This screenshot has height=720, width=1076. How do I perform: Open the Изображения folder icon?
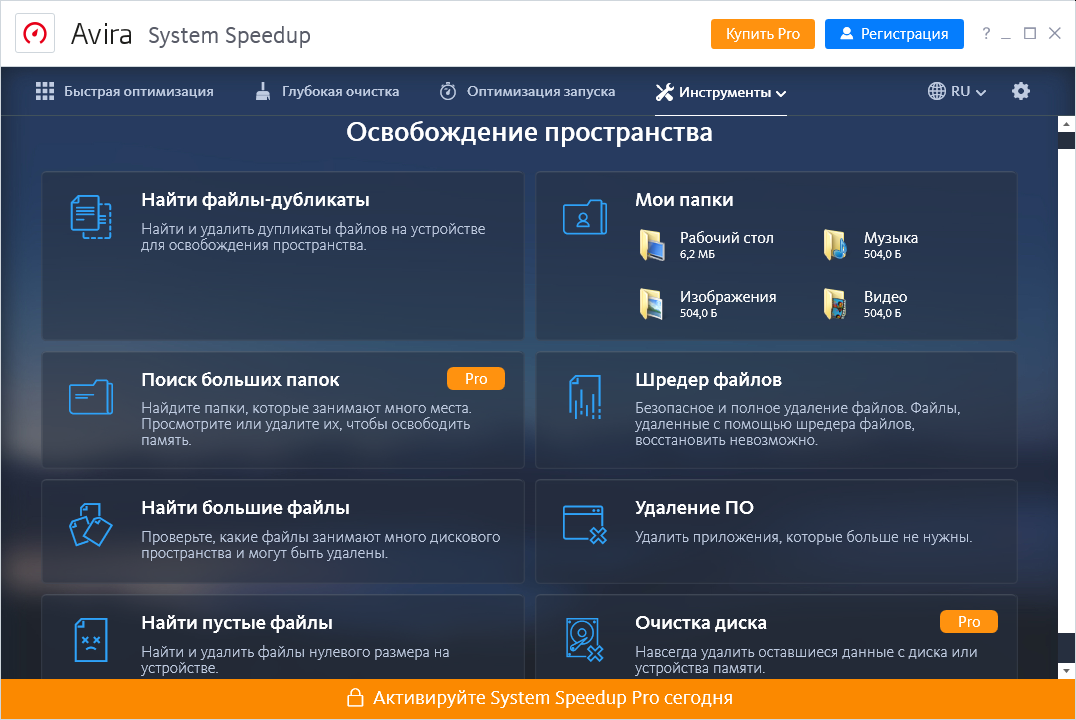click(x=652, y=304)
